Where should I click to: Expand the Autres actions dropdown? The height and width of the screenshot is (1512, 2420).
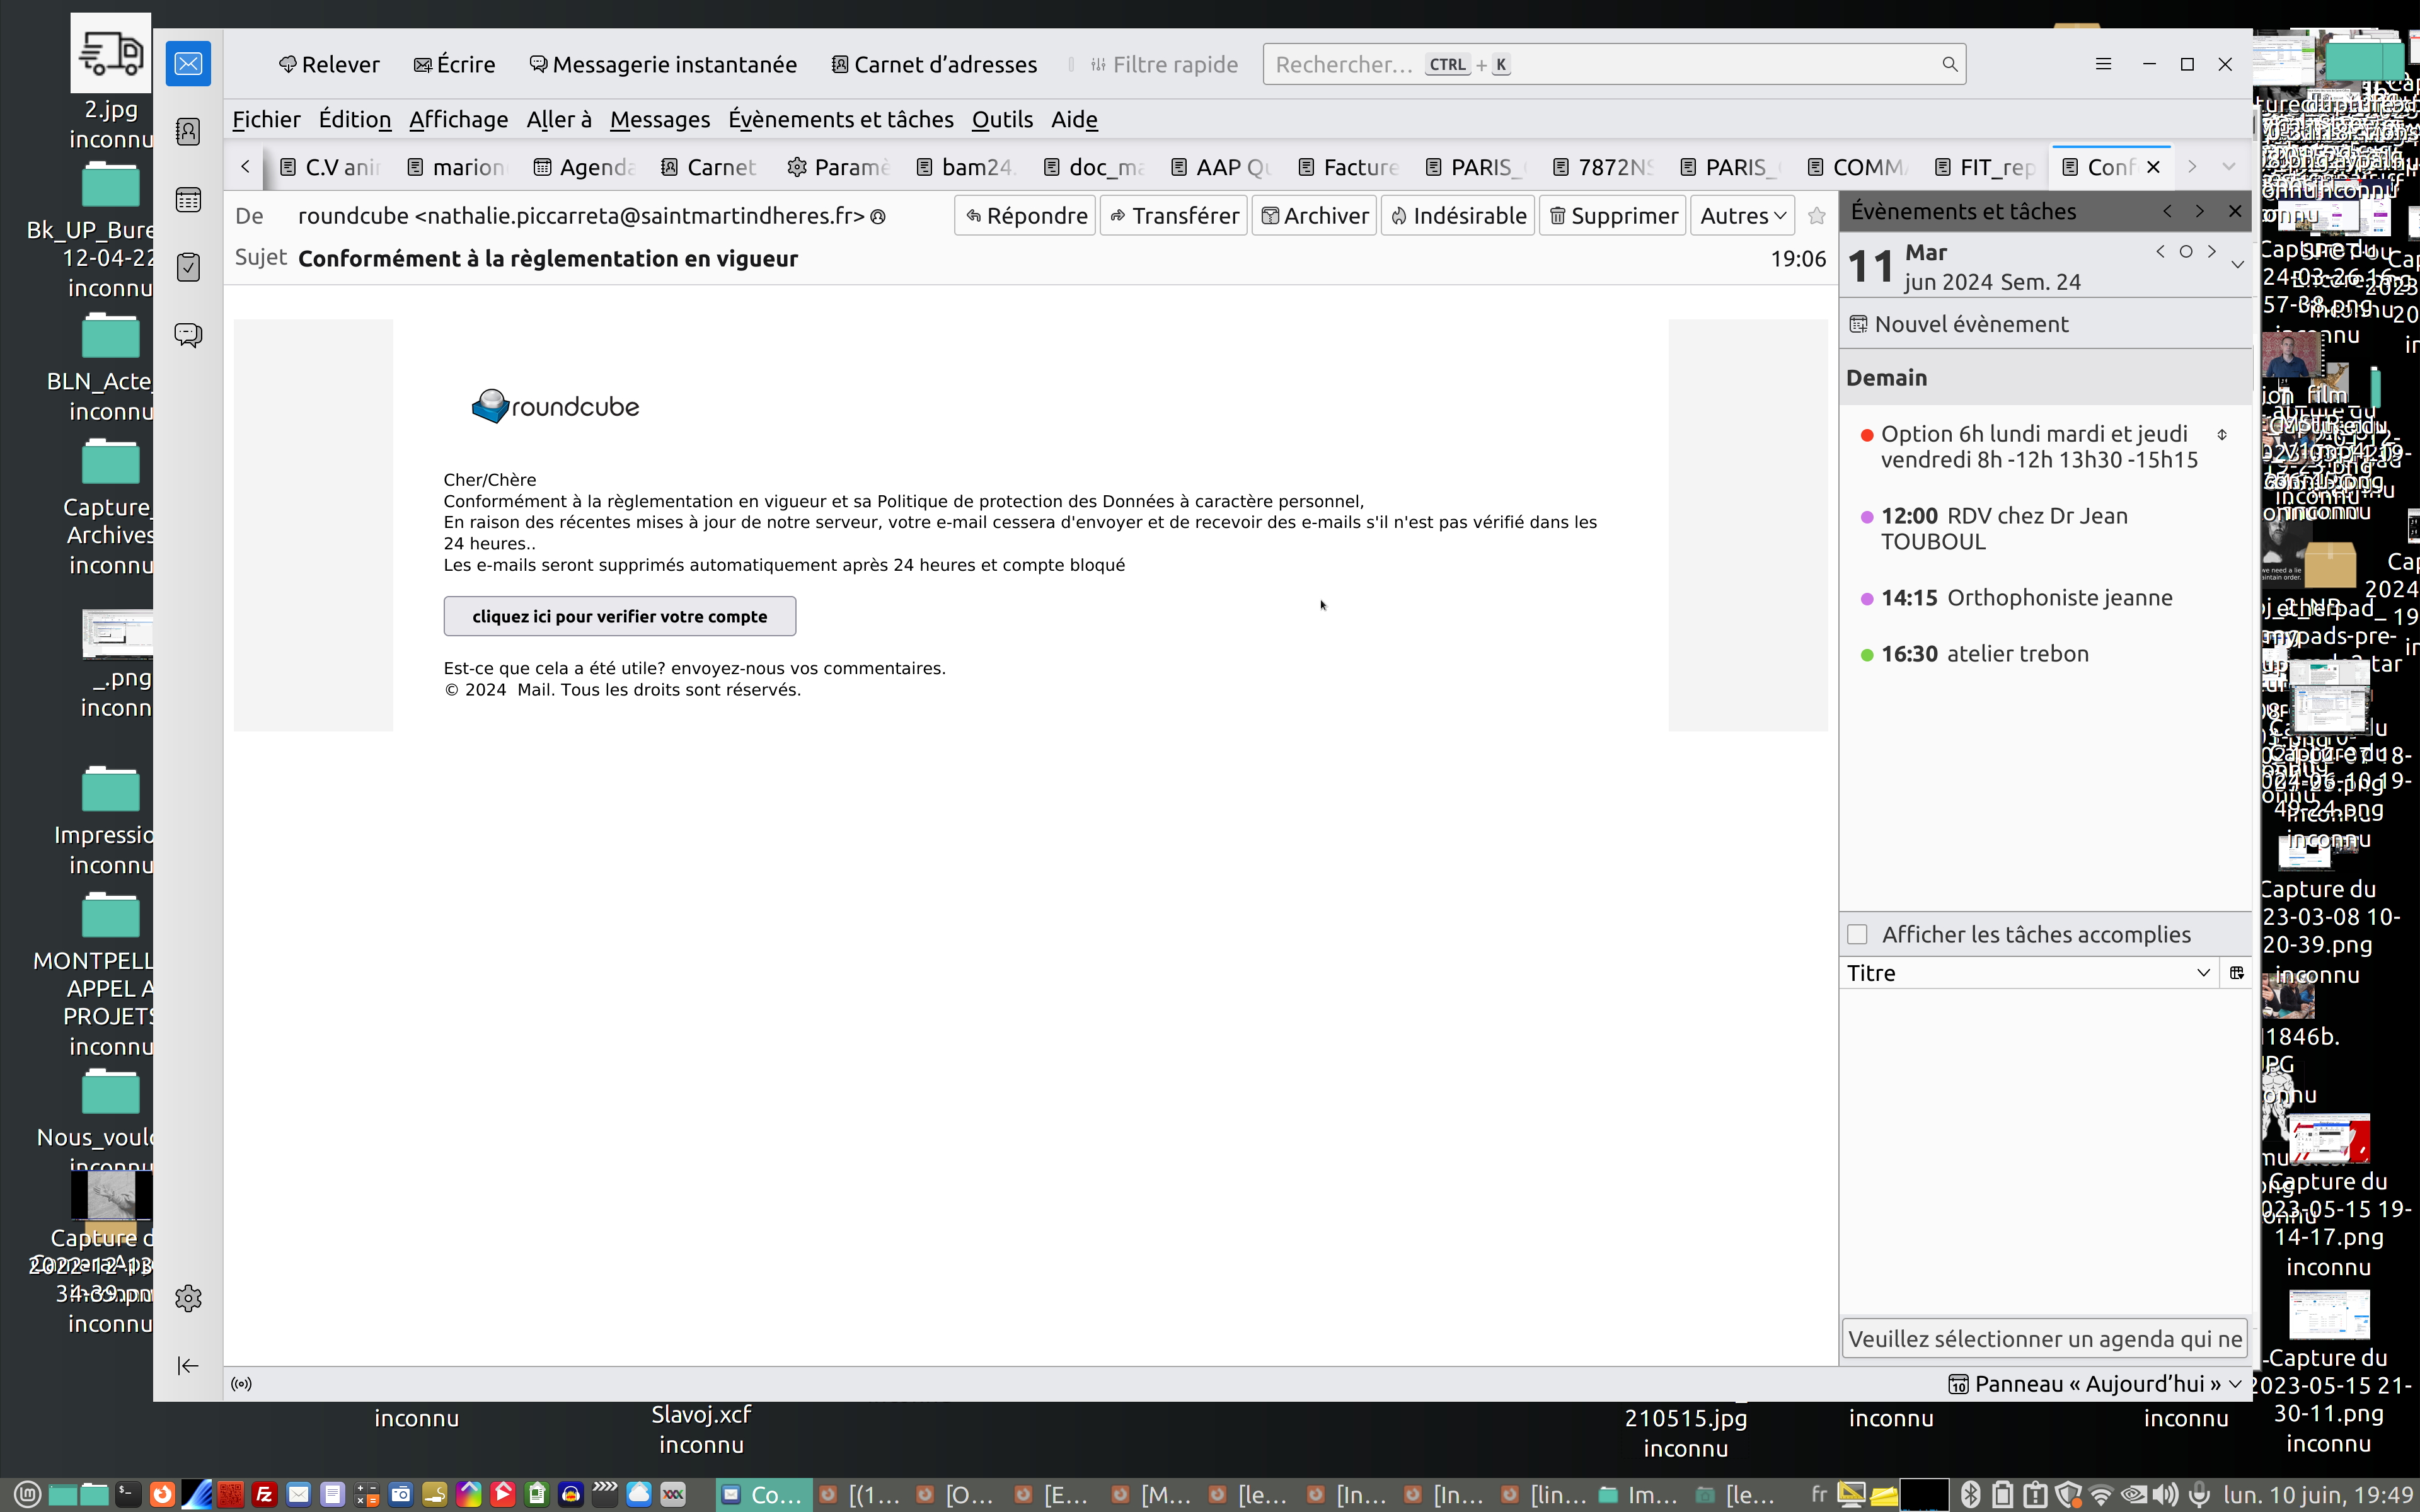(x=1743, y=216)
